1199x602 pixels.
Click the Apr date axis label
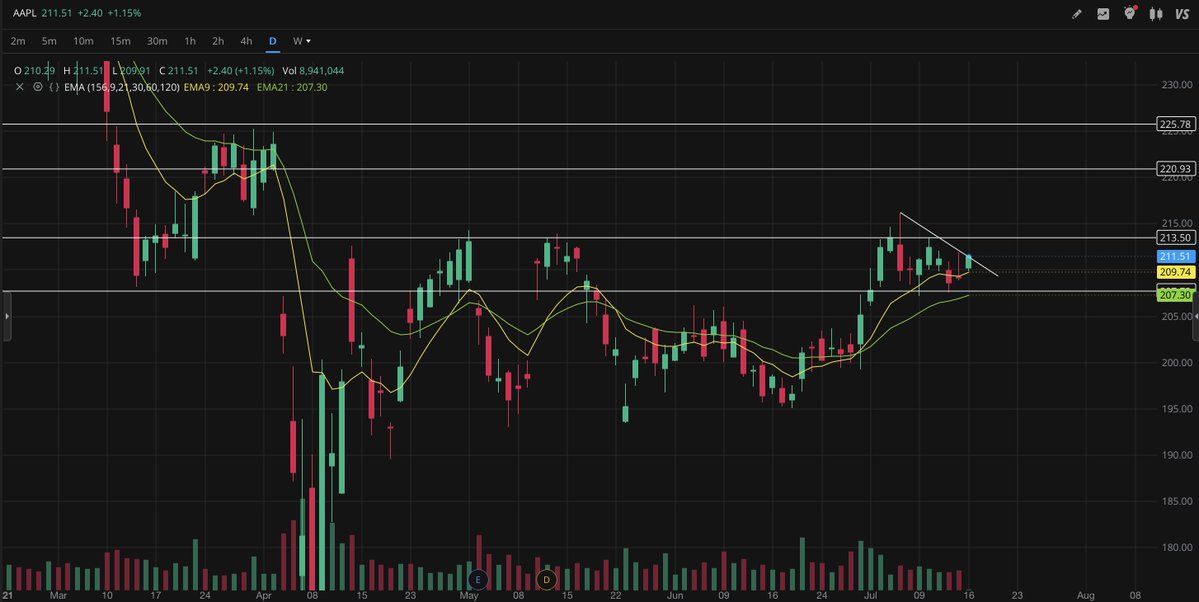(263, 595)
